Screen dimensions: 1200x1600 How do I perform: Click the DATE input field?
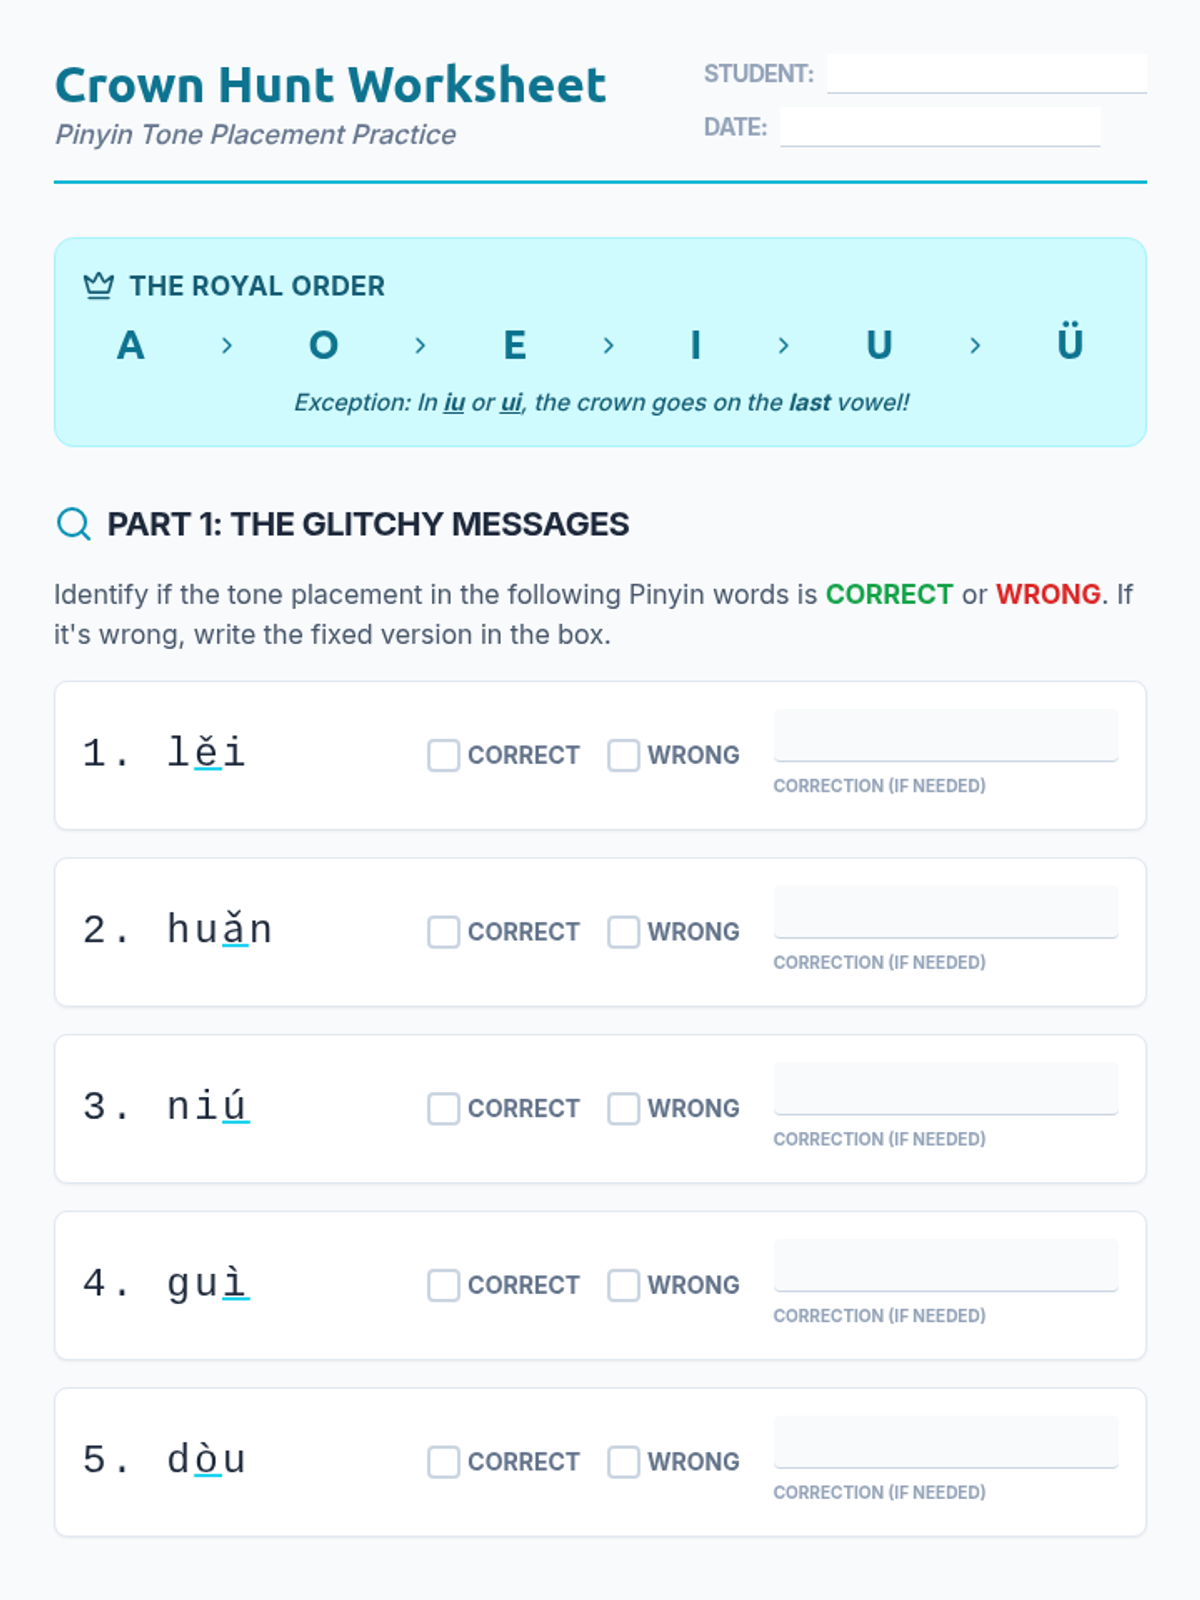(939, 127)
